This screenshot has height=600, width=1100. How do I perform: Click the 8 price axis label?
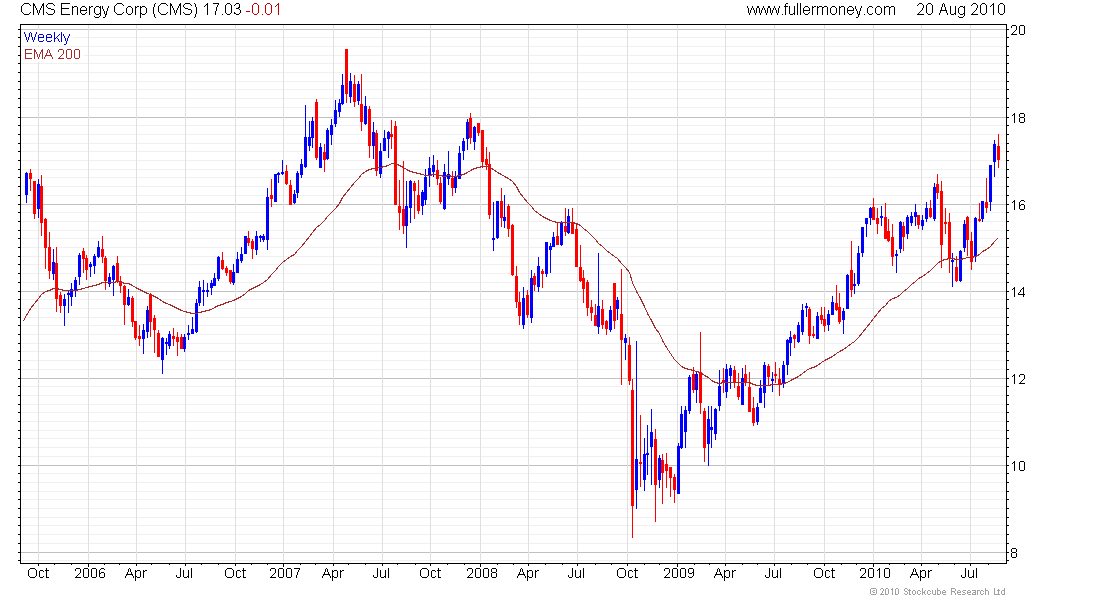[1014, 553]
